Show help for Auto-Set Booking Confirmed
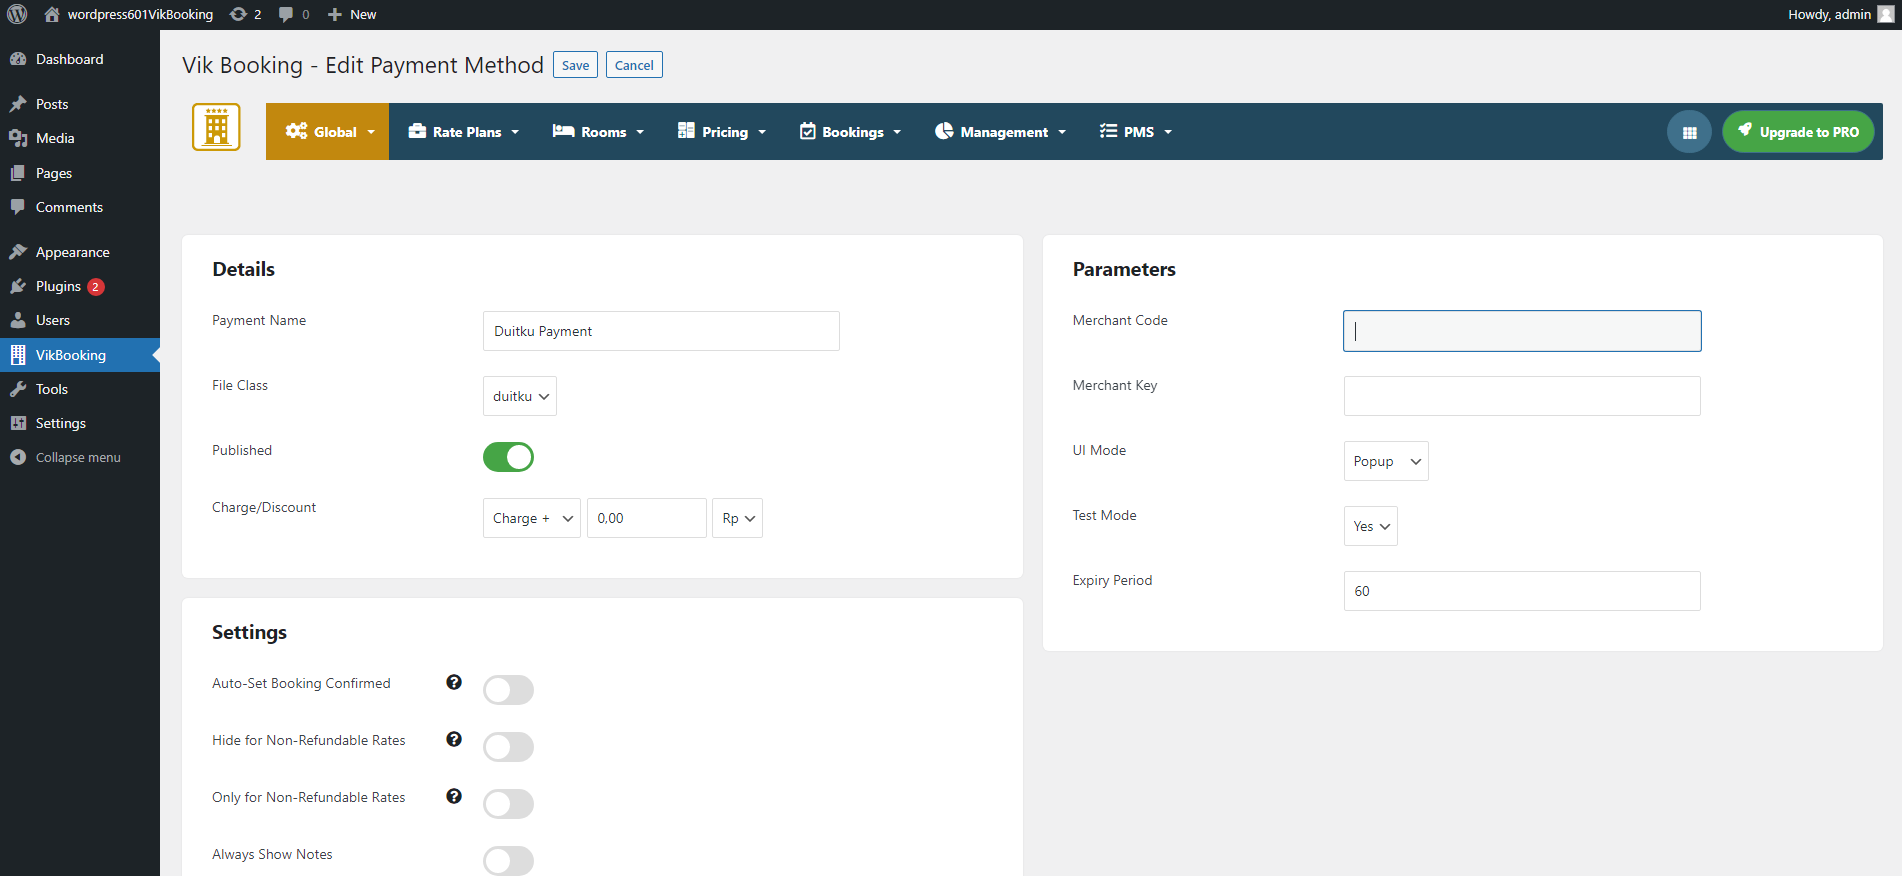 454,682
